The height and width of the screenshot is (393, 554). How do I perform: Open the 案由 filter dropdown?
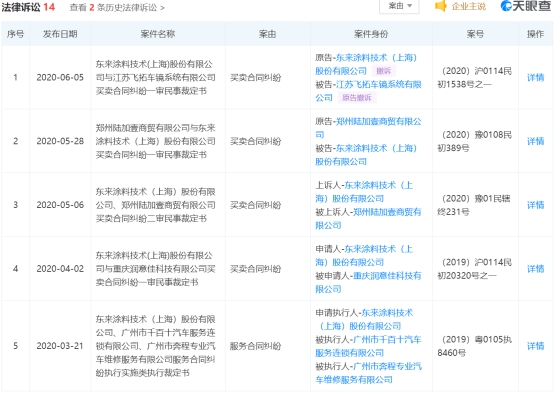399,6
